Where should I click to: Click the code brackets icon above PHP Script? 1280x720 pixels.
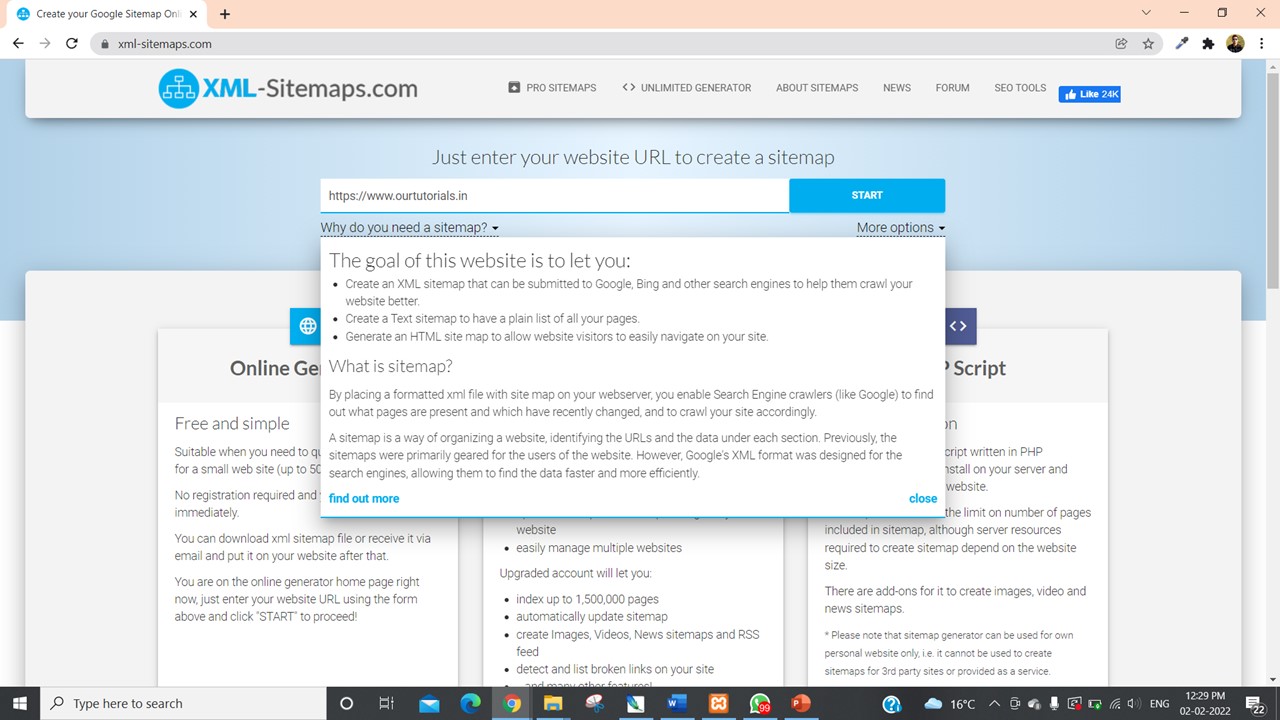coord(958,326)
